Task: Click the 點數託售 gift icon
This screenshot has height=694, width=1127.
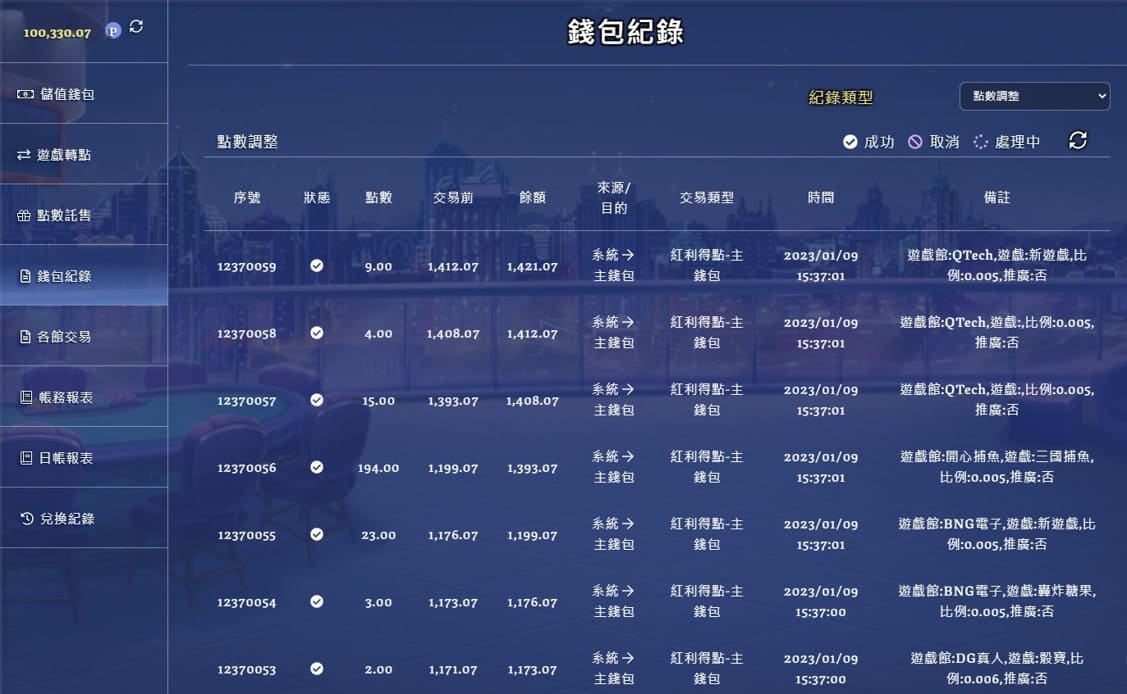Action: tap(24, 215)
